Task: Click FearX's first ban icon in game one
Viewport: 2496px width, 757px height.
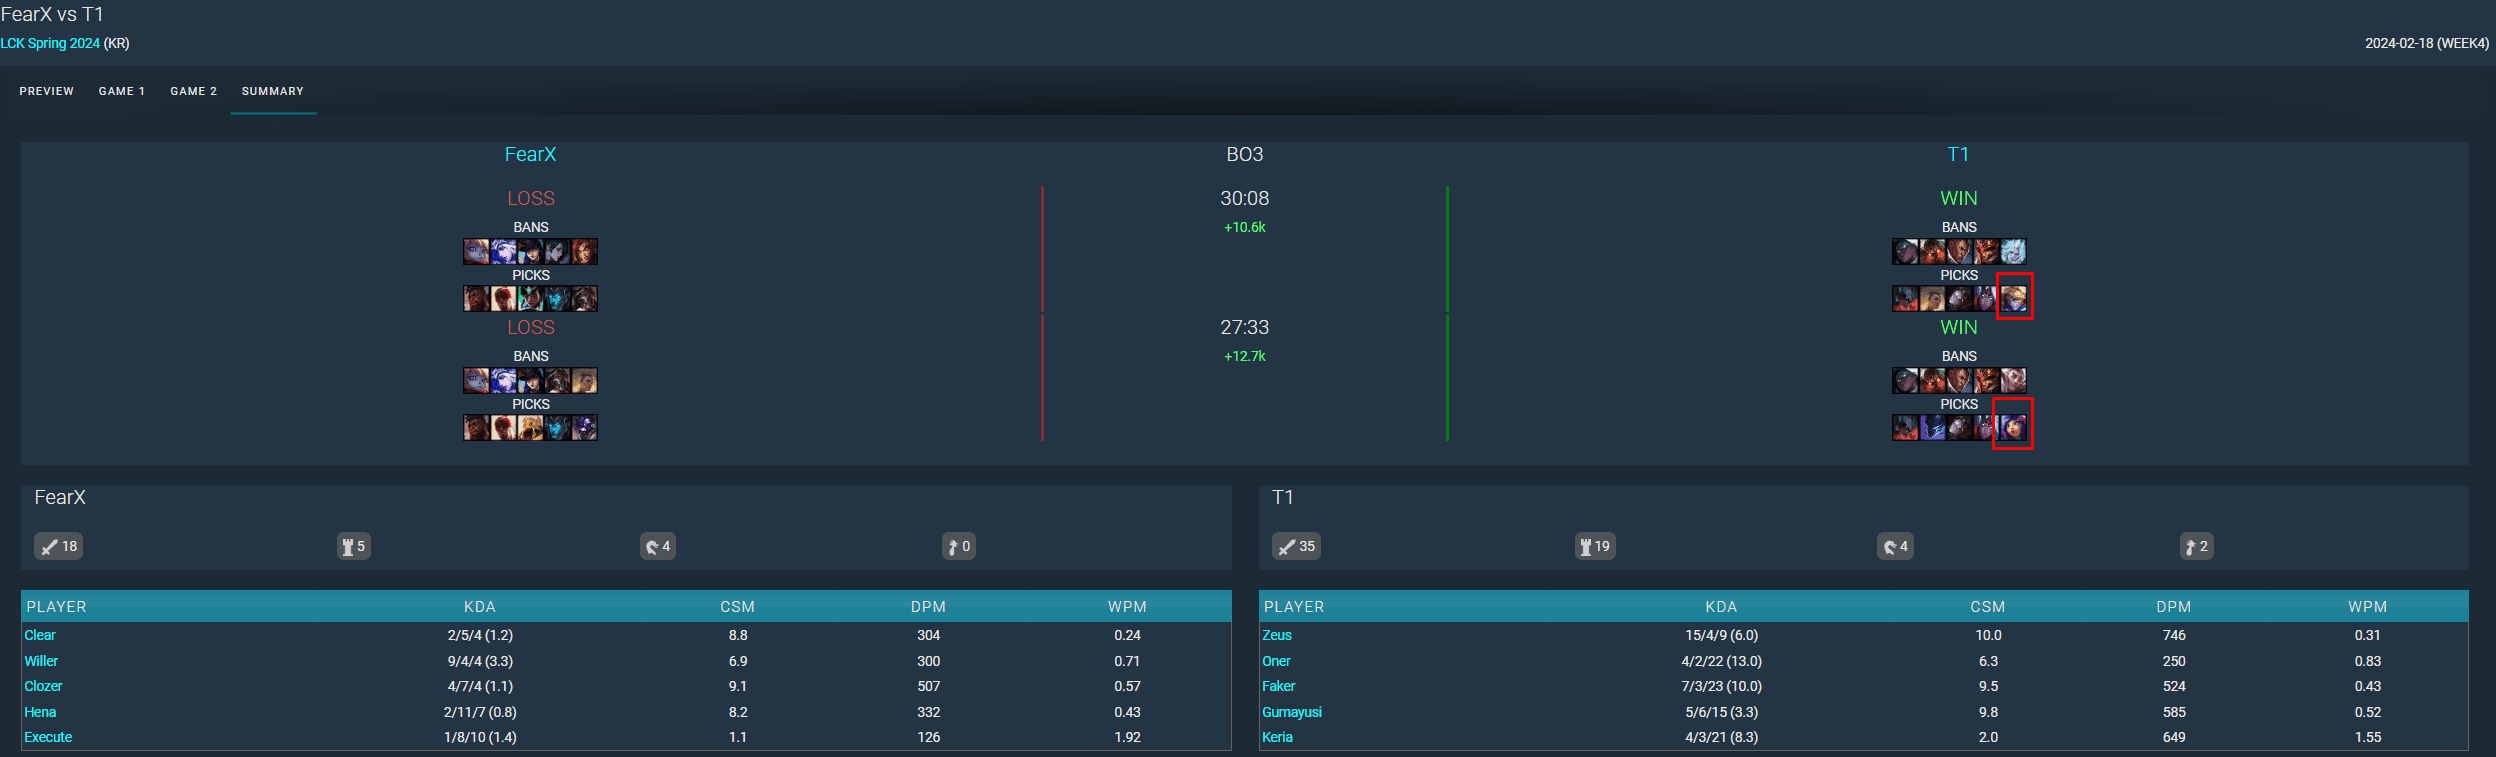Action: 477,251
